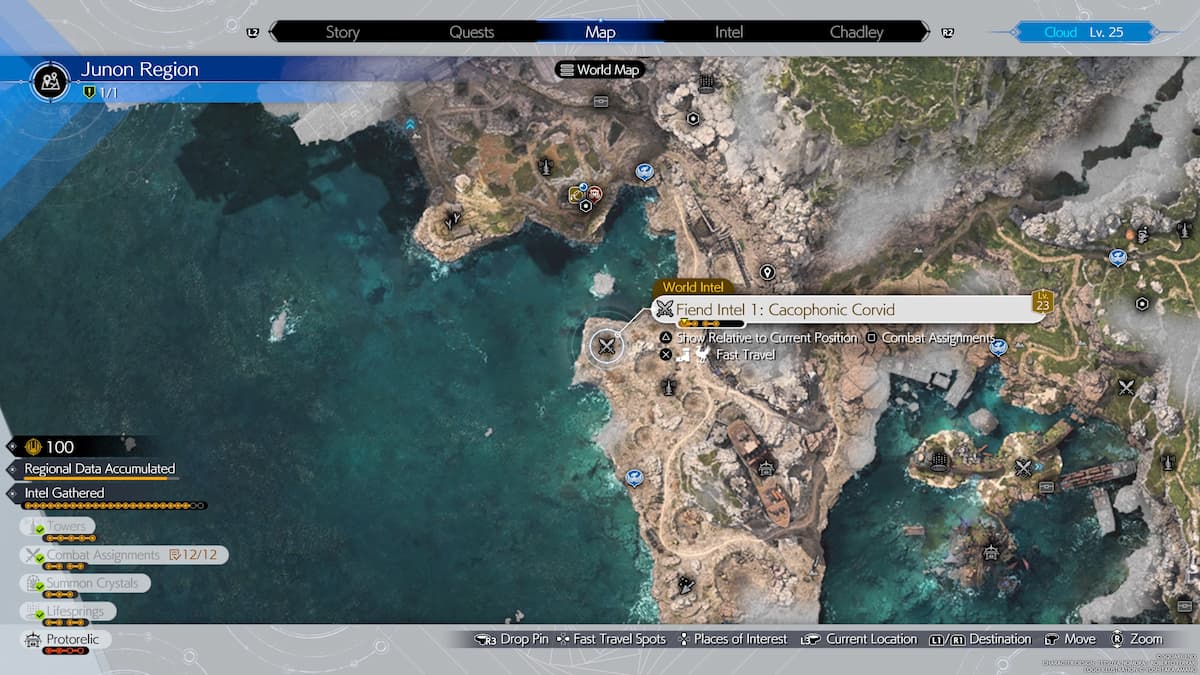This screenshot has height=675, width=1200.
Task: Open the World Map selector
Action: click(x=600, y=70)
